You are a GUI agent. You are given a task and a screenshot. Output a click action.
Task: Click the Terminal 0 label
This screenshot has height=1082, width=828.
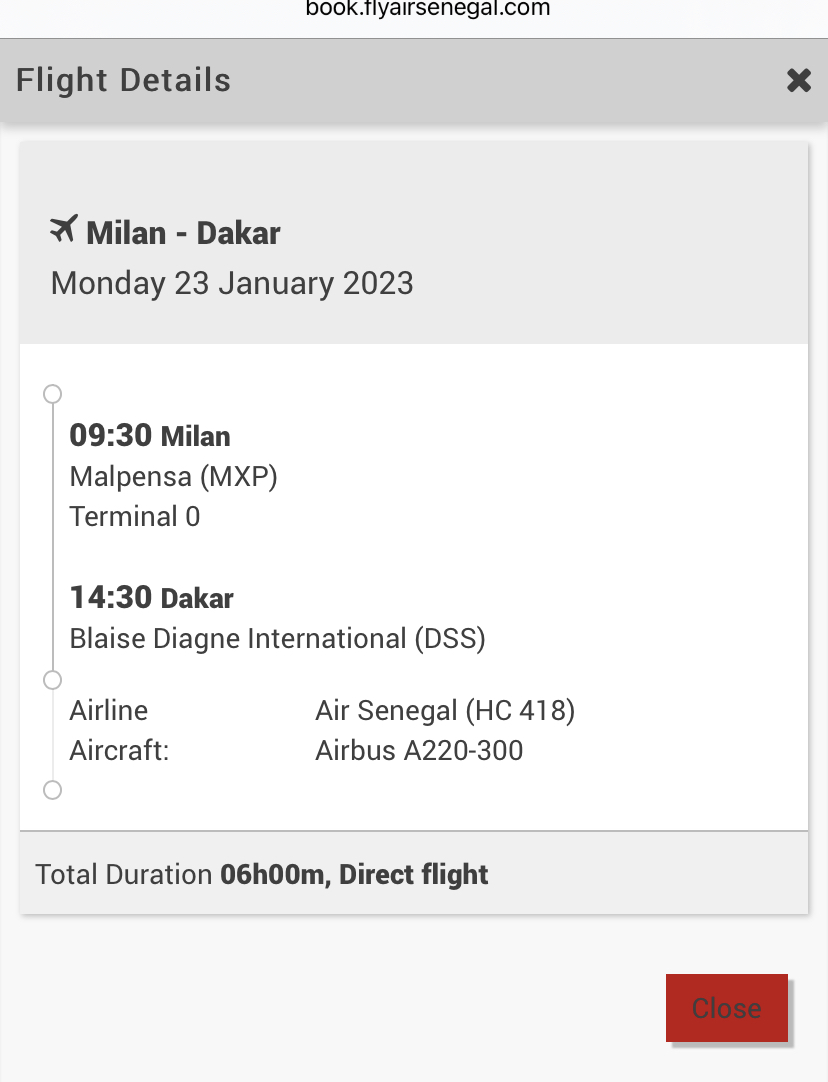[x=135, y=516]
